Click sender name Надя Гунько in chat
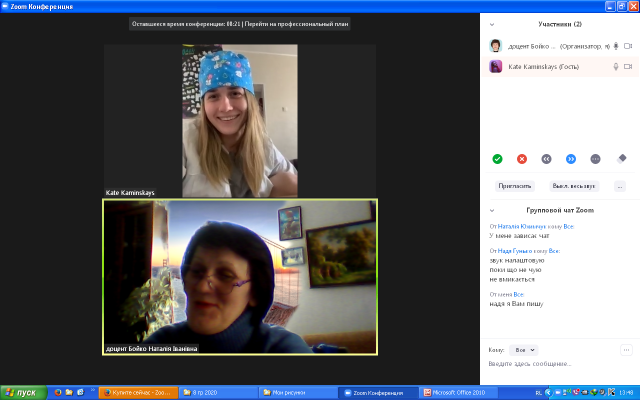The image size is (640, 400). point(515,251)
